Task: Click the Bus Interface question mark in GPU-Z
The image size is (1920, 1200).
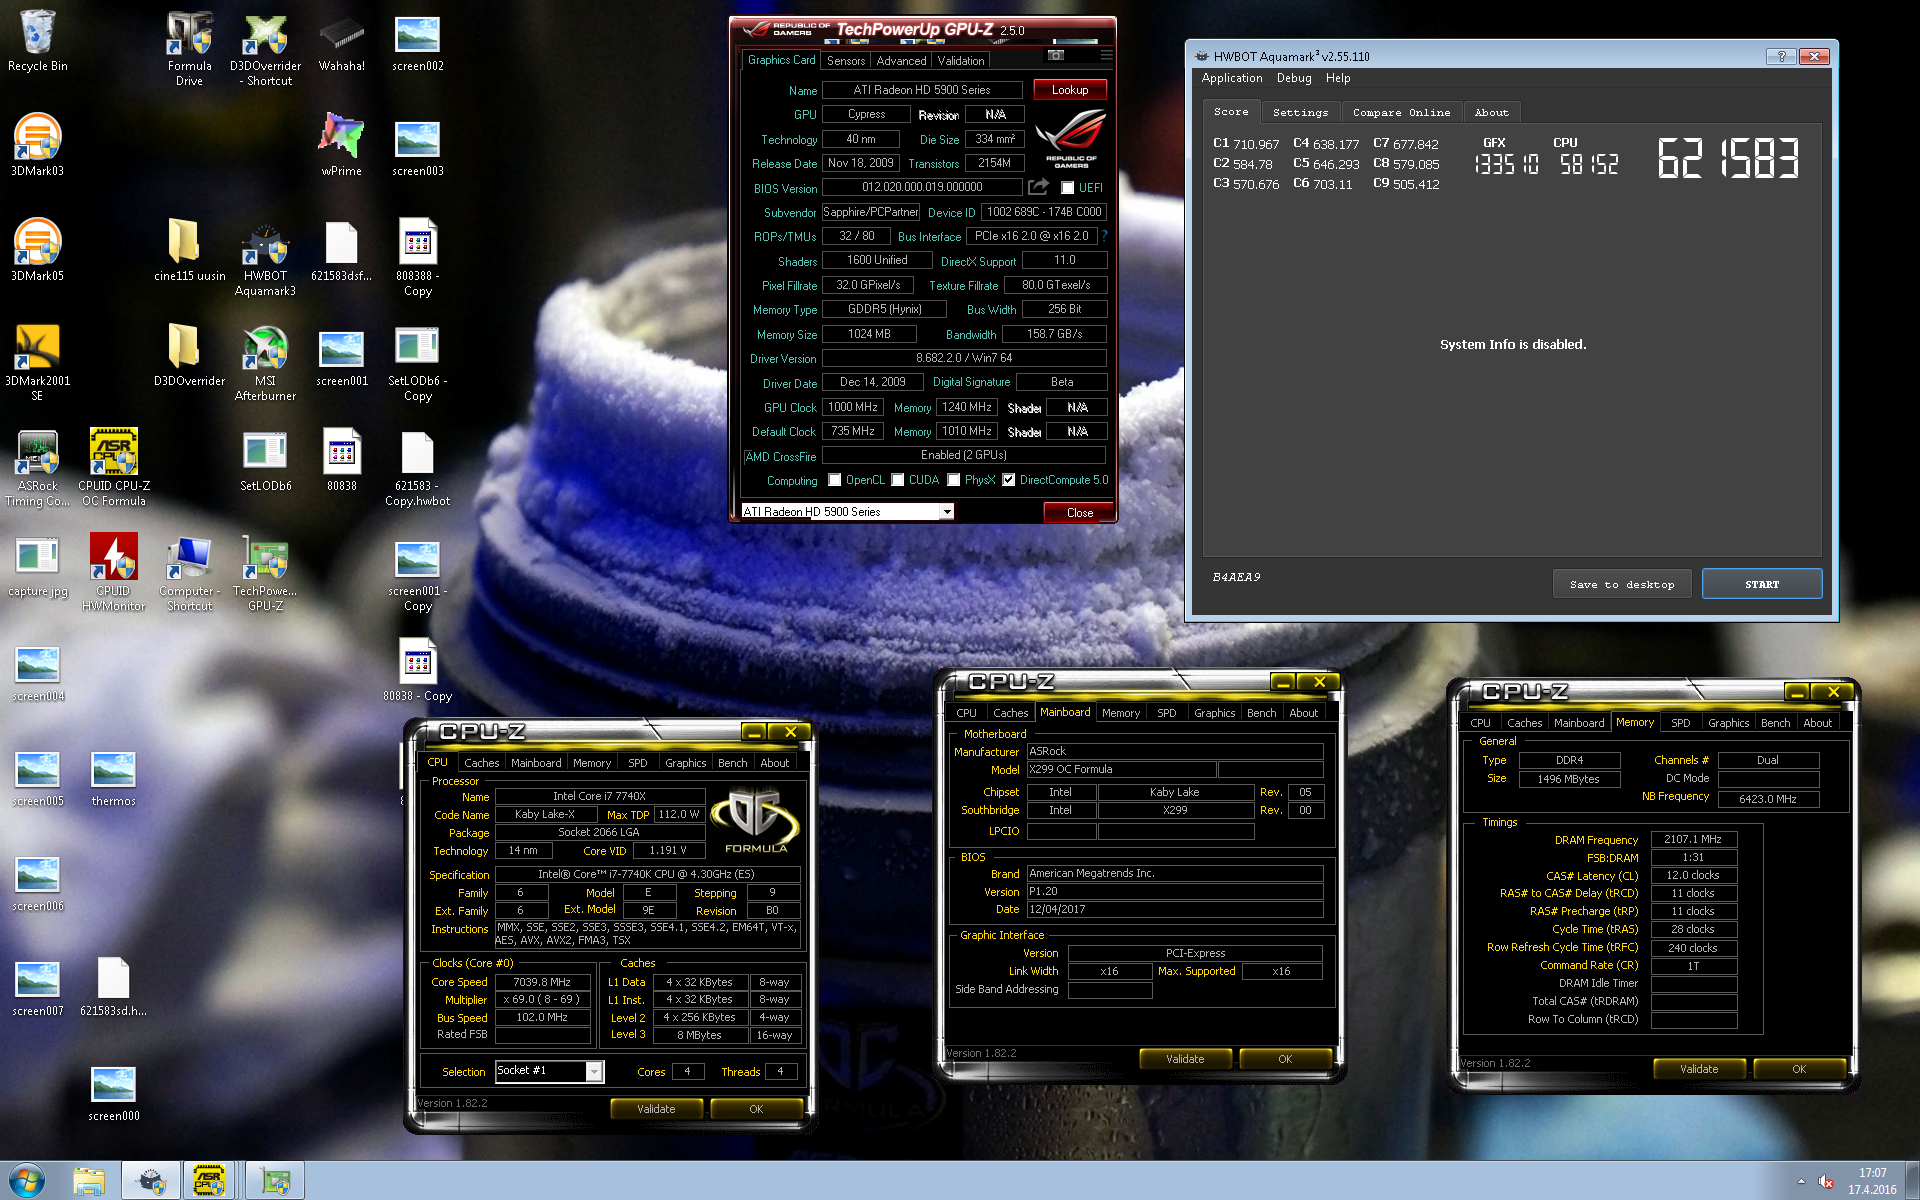Action: [x=1104, y=236]
